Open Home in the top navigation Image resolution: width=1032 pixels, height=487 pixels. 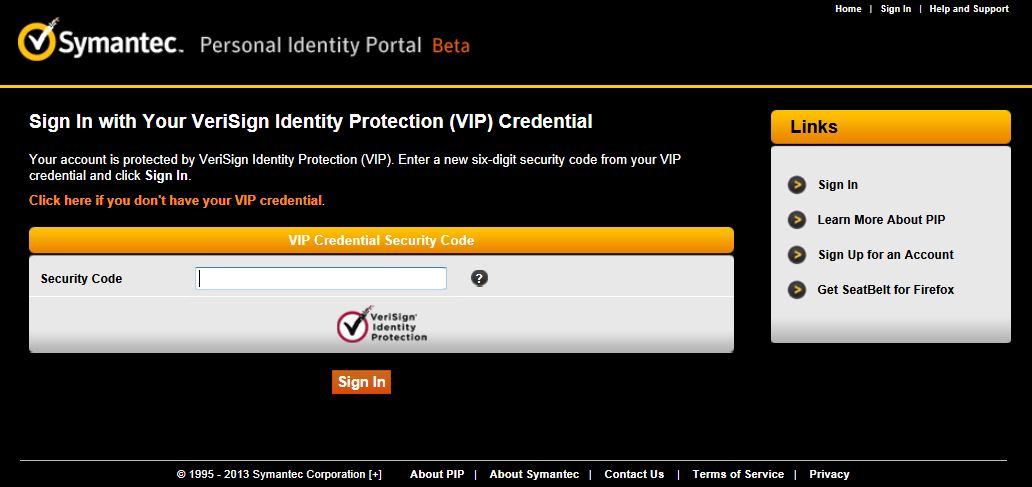click(848, 9)
